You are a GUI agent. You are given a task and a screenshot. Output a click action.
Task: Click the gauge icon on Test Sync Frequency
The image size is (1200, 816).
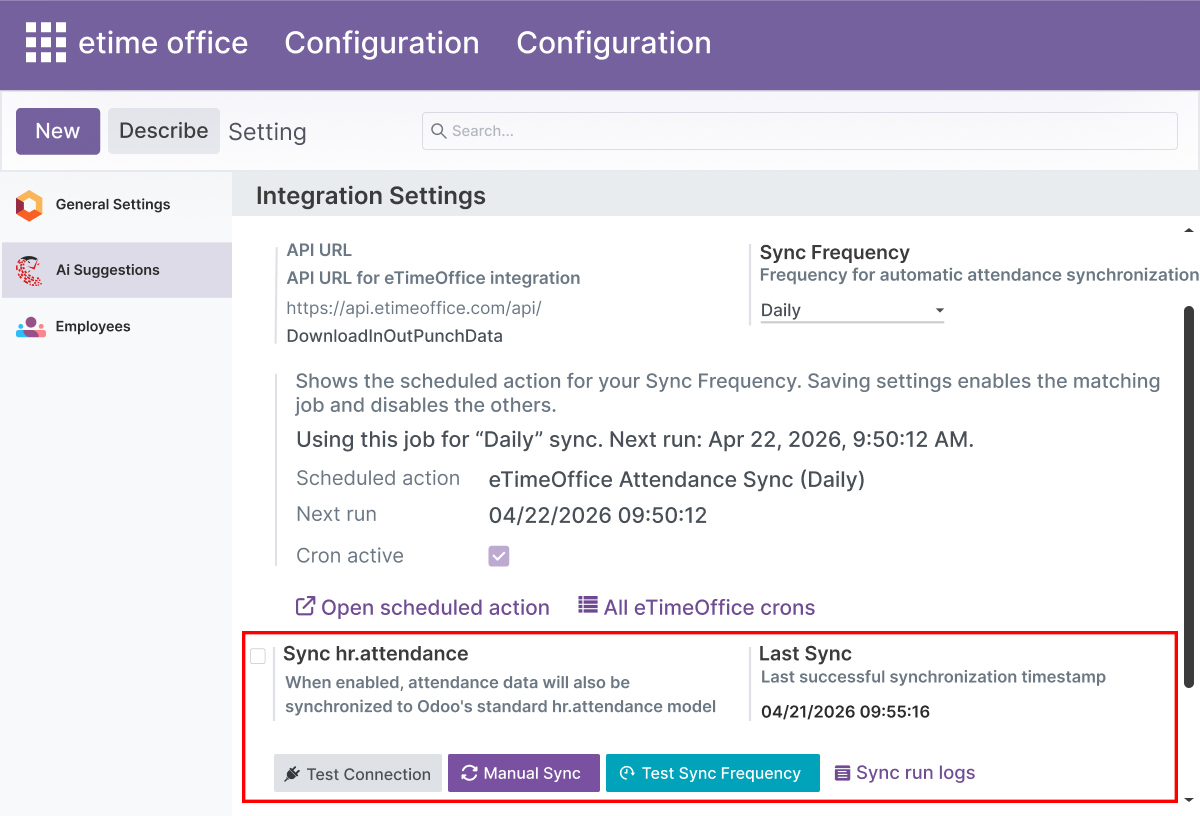(627, 773)
